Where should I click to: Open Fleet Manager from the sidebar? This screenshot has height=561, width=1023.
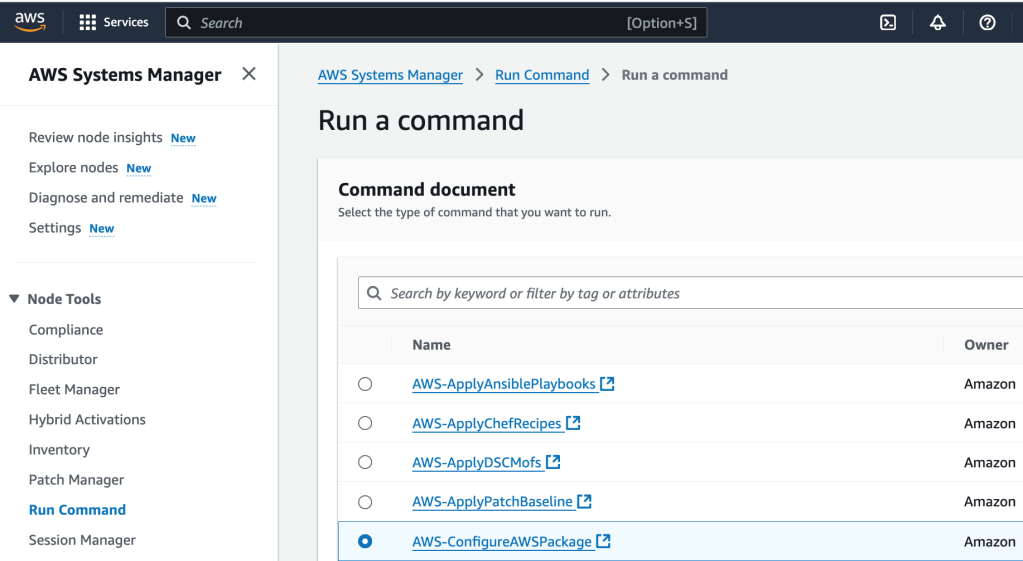74,389
